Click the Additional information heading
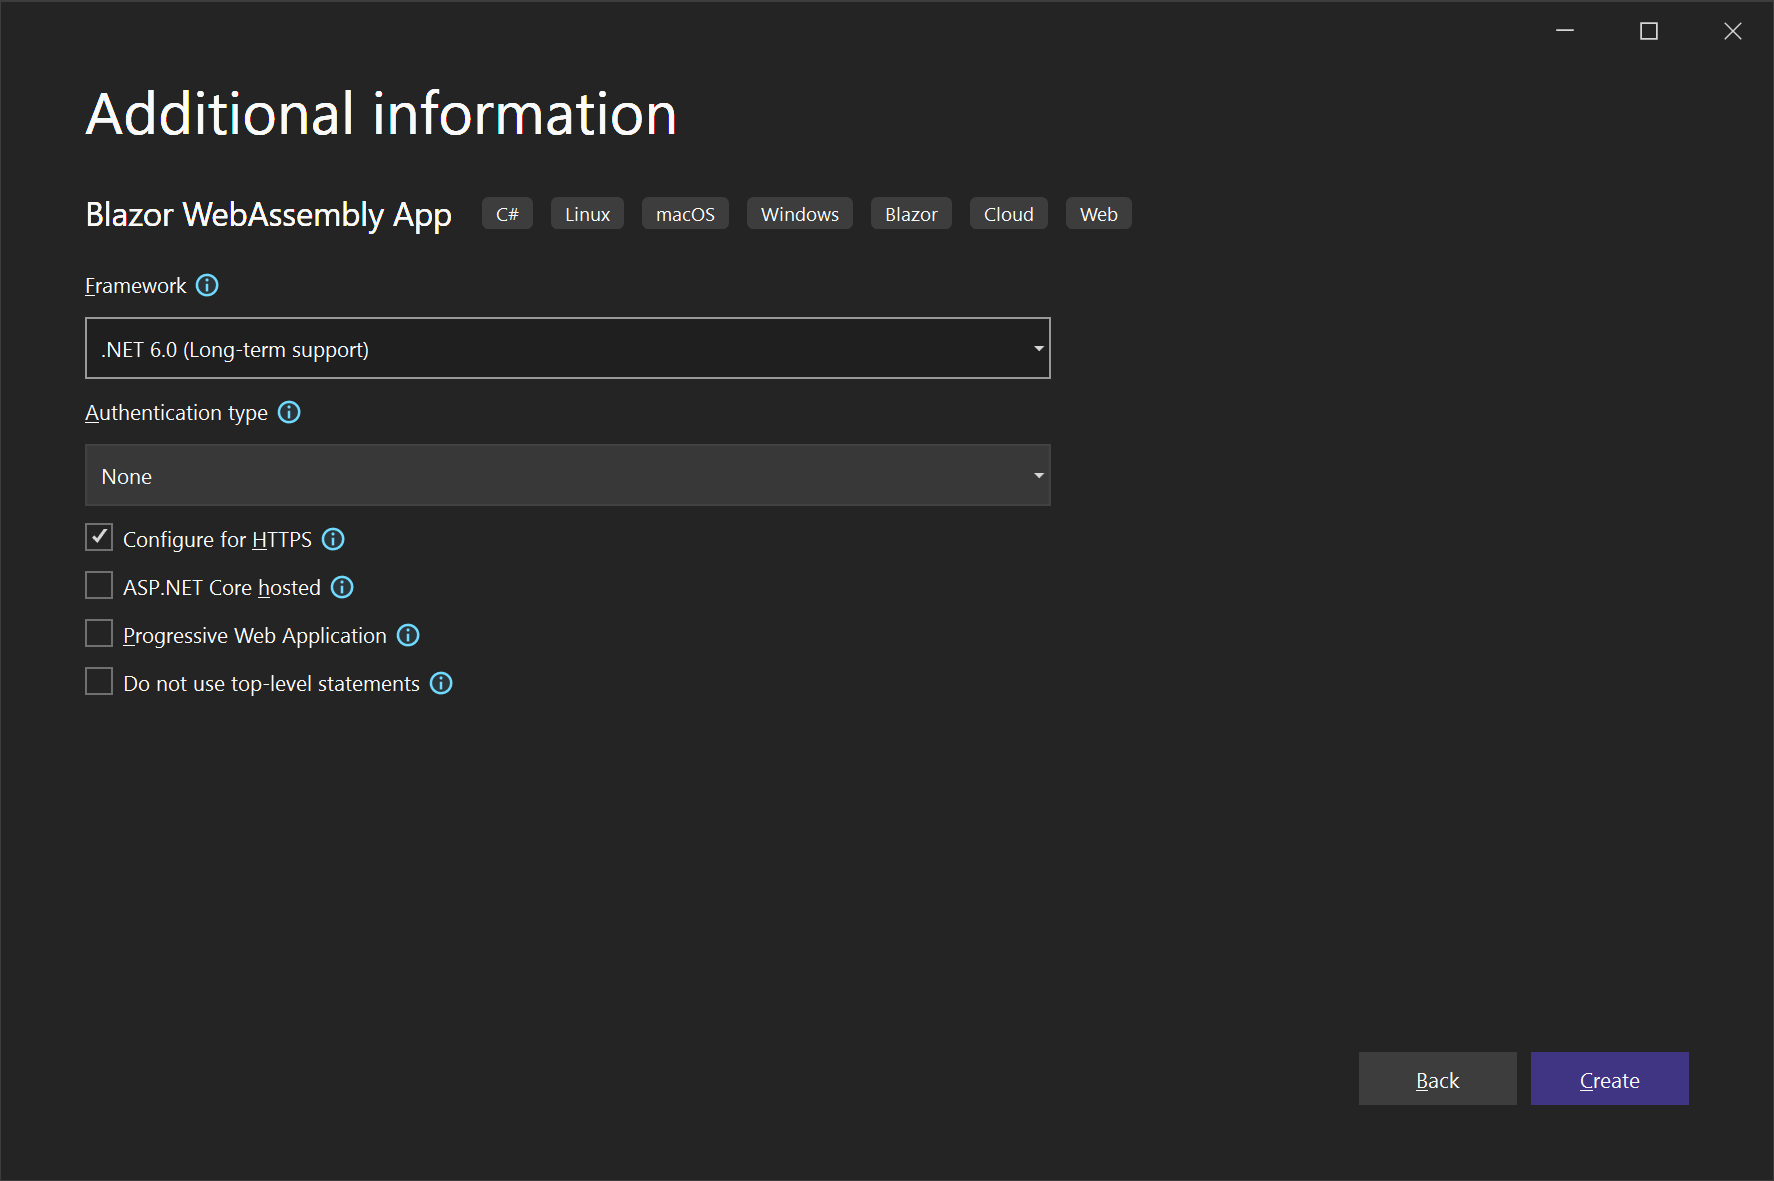Viewport: 1774px width, 1181px height. pos(381,113)
